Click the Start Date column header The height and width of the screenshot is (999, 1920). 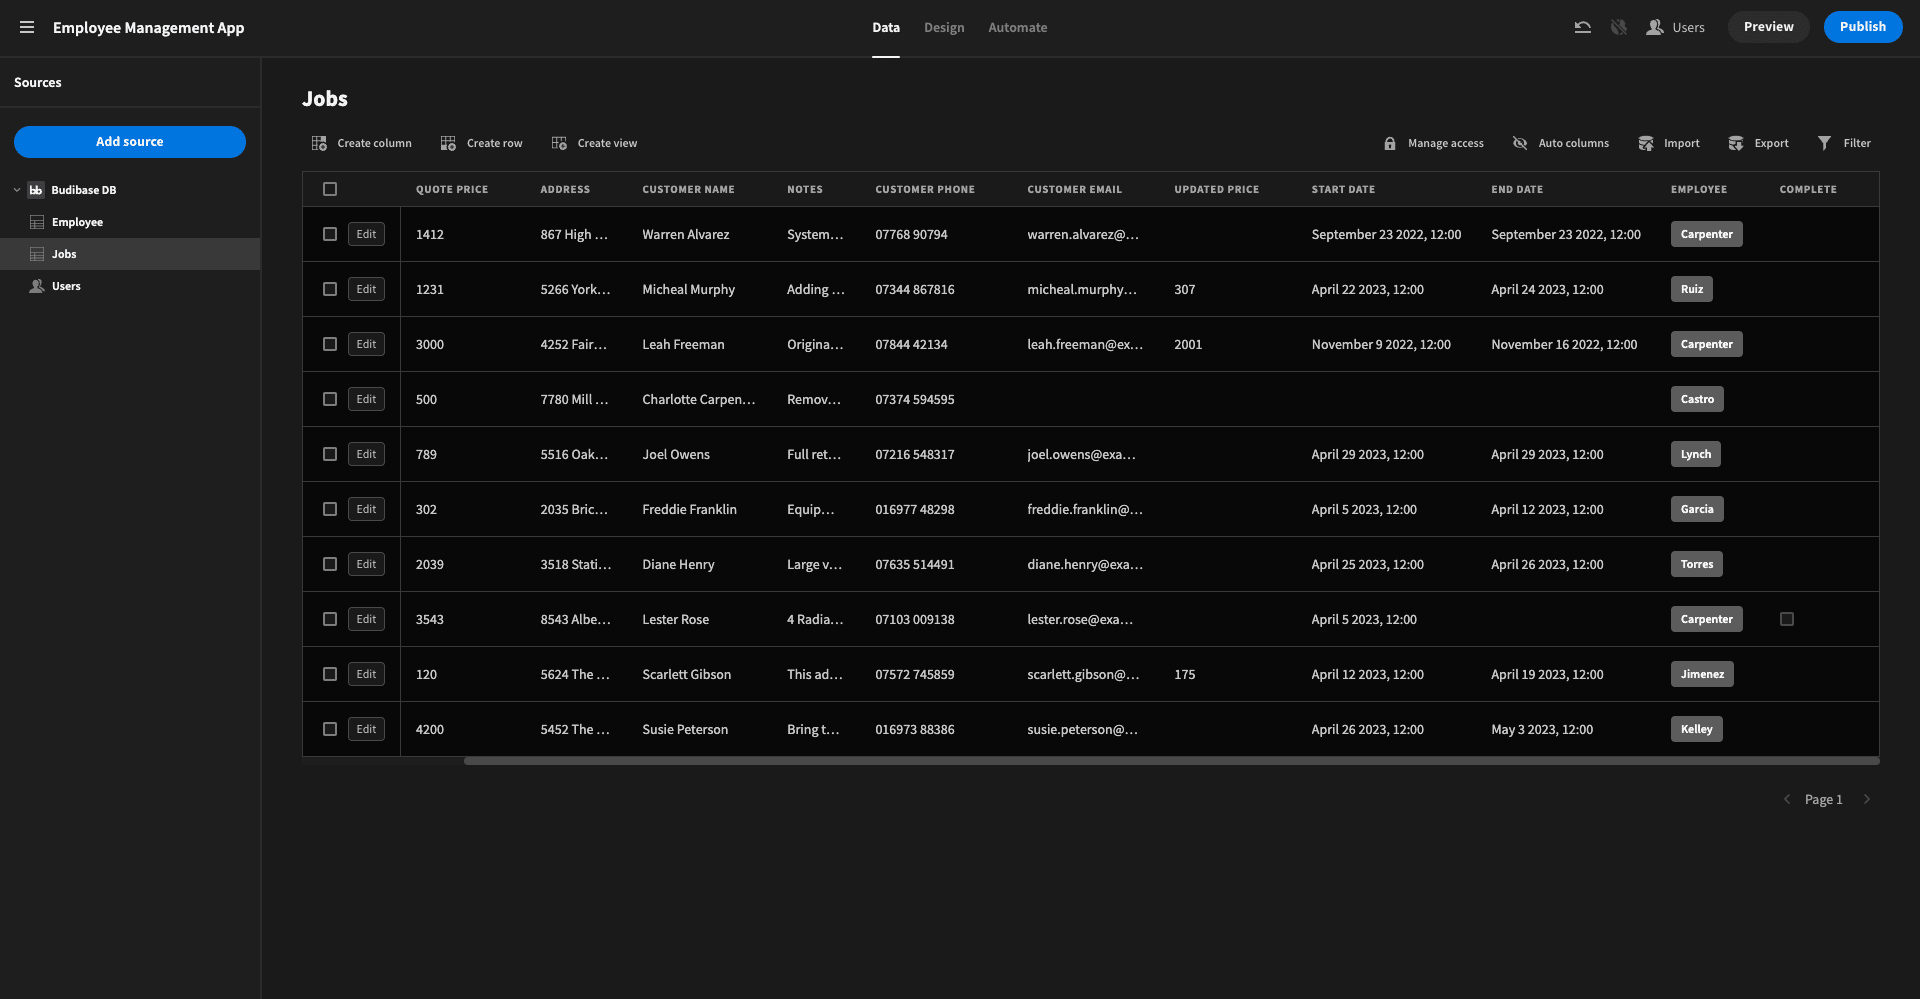tap(1343, 189)
